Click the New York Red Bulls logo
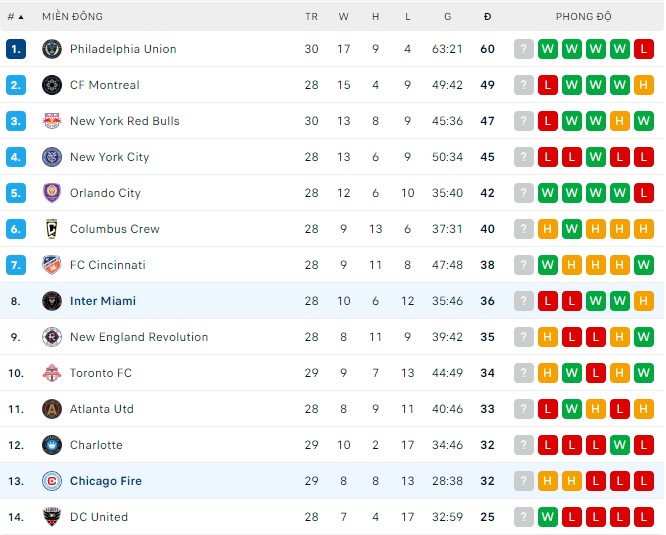Screen dimensions: 666x535 pos(52,121)
